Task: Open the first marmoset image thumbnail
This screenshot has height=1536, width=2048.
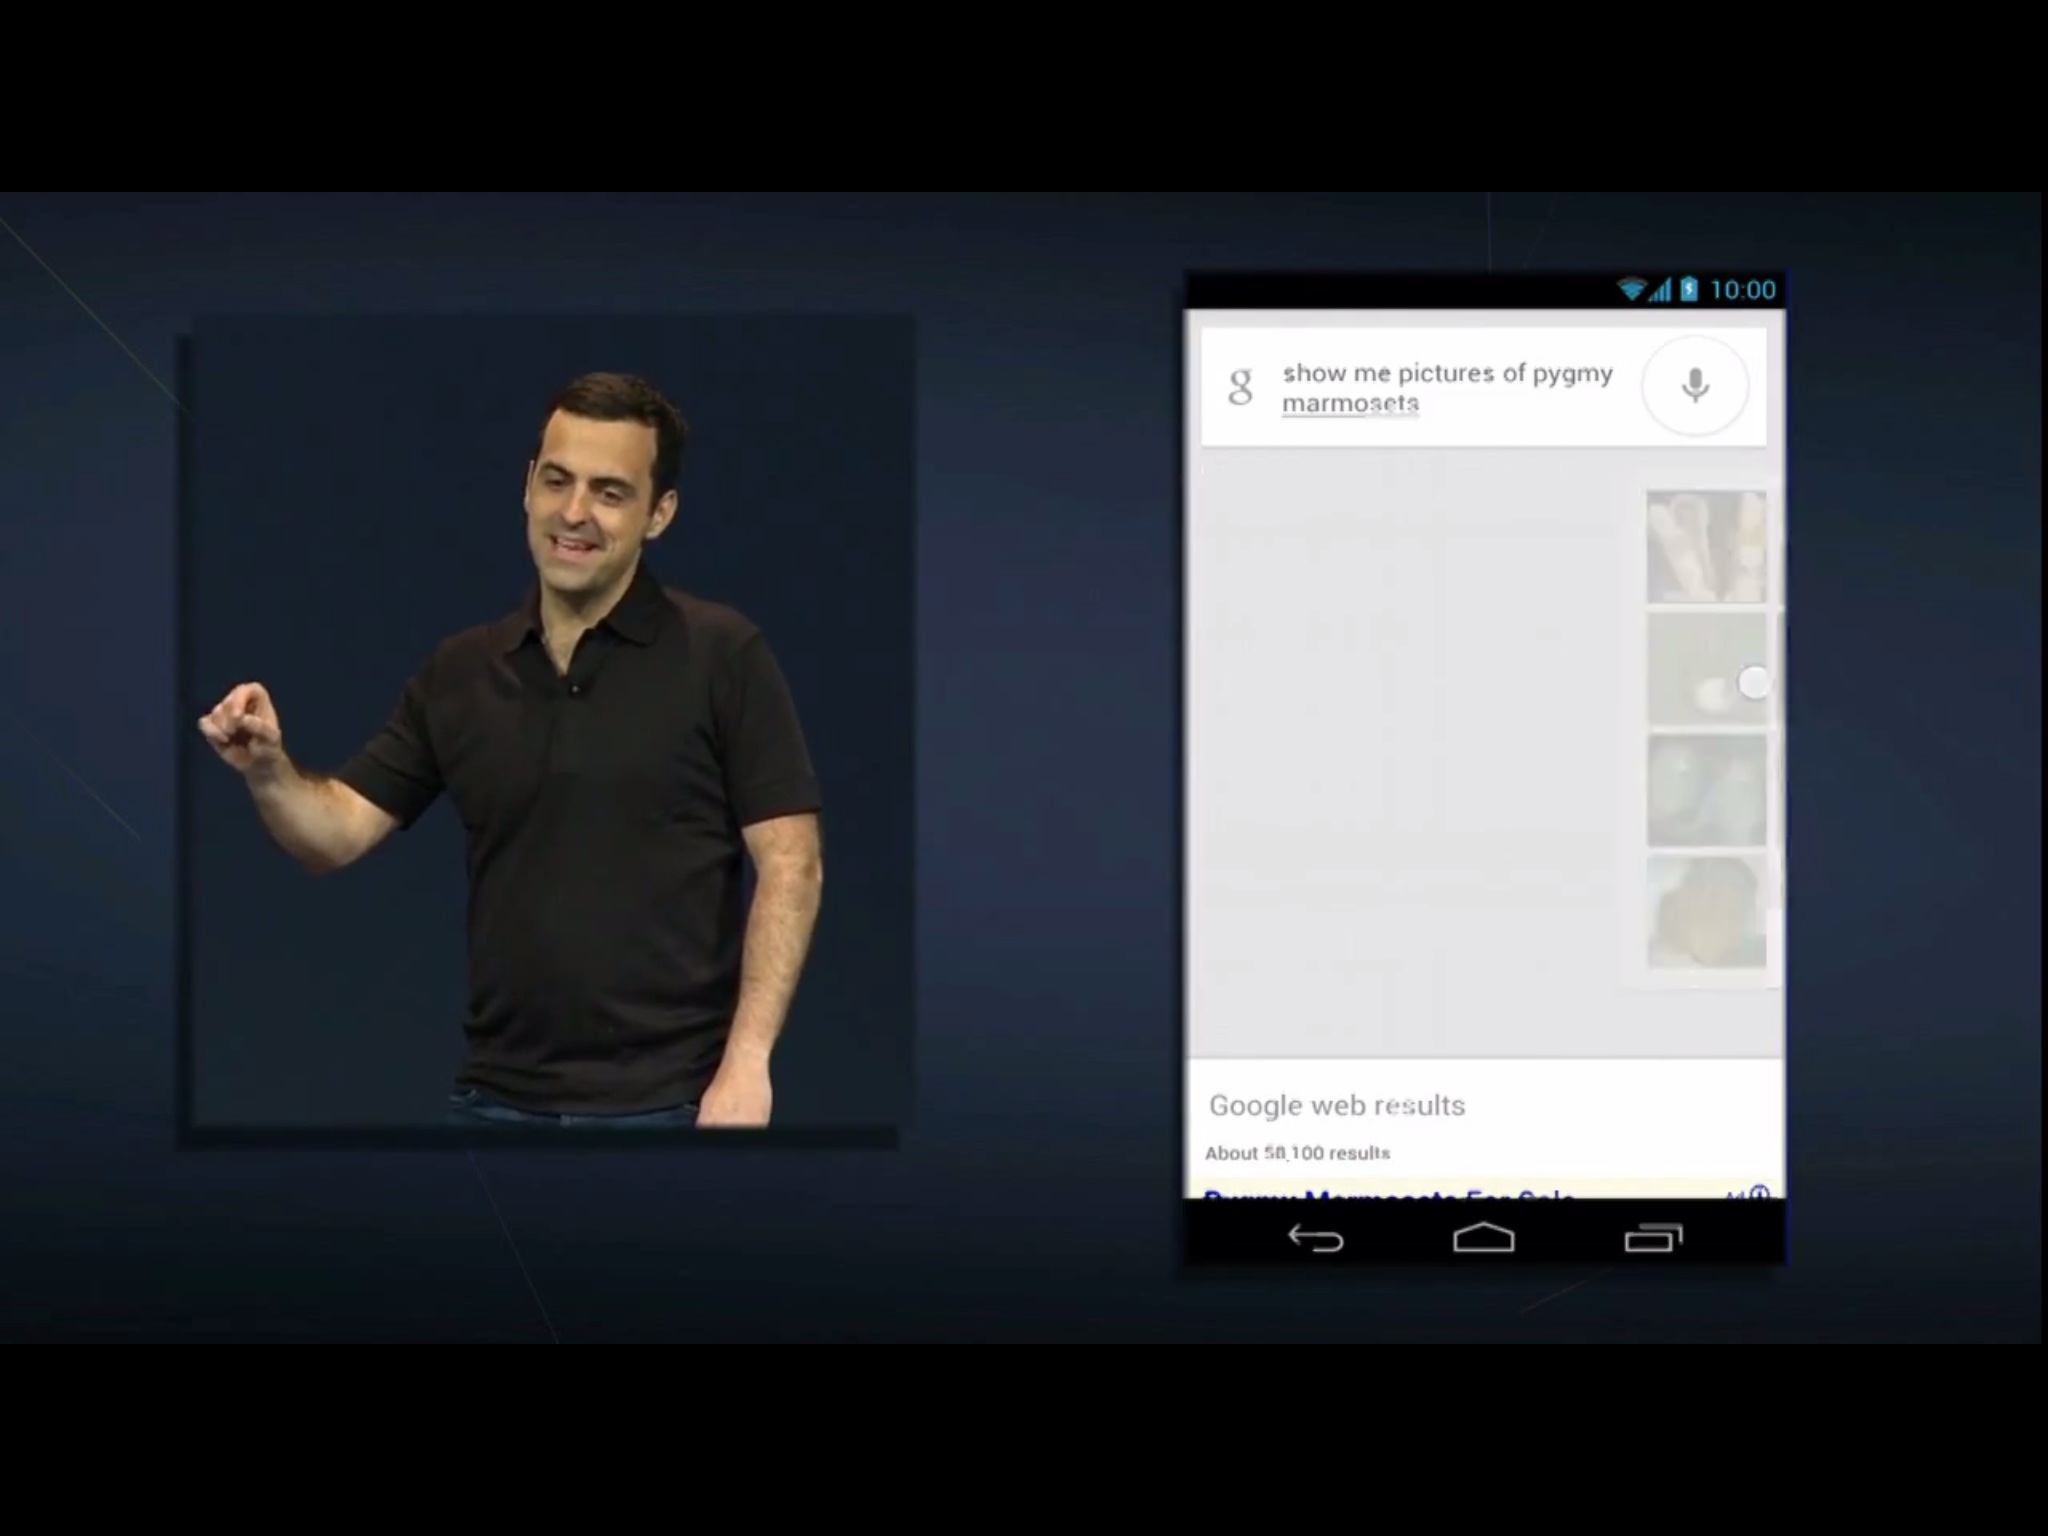Action: pos(1706,547)
